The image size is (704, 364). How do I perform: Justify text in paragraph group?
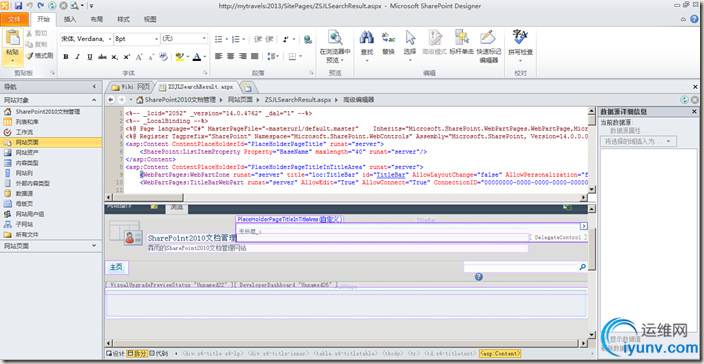pyautogui.click(x=255, y=57)
